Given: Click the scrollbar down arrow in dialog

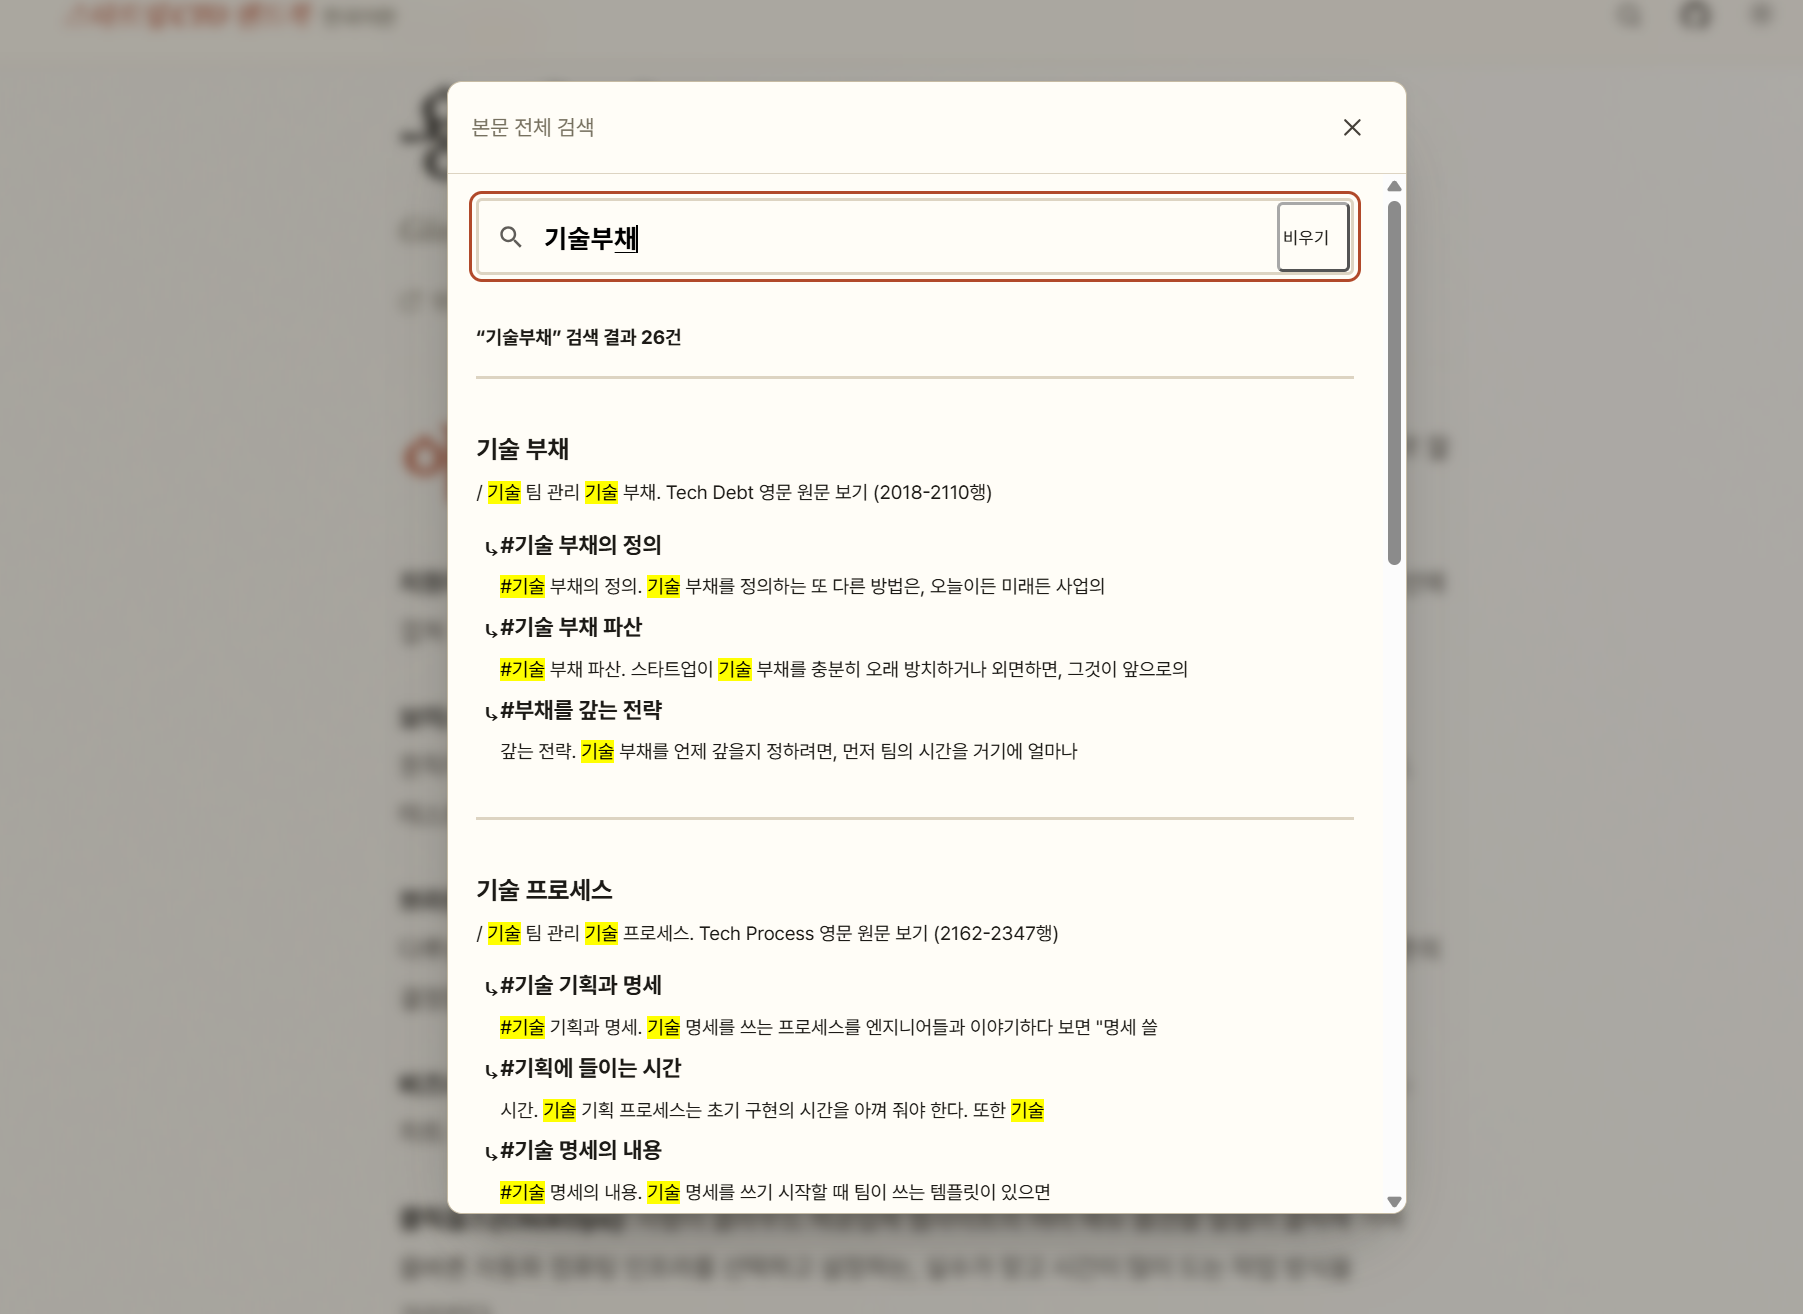Looking at the screenshot, I should point(1394,1201).
